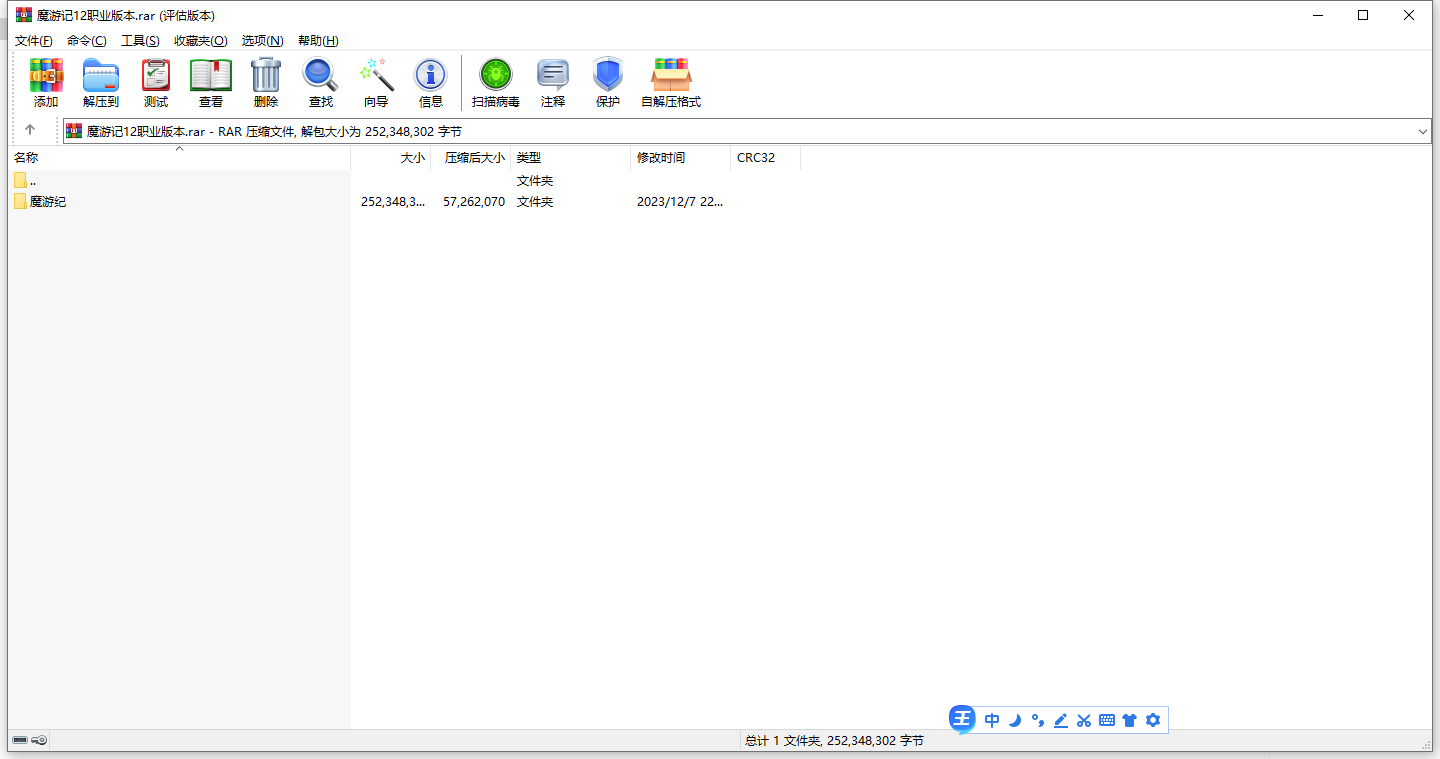Open the 文件(F) menu
The height and width of the screenshot is (759, 1440).
33,41
